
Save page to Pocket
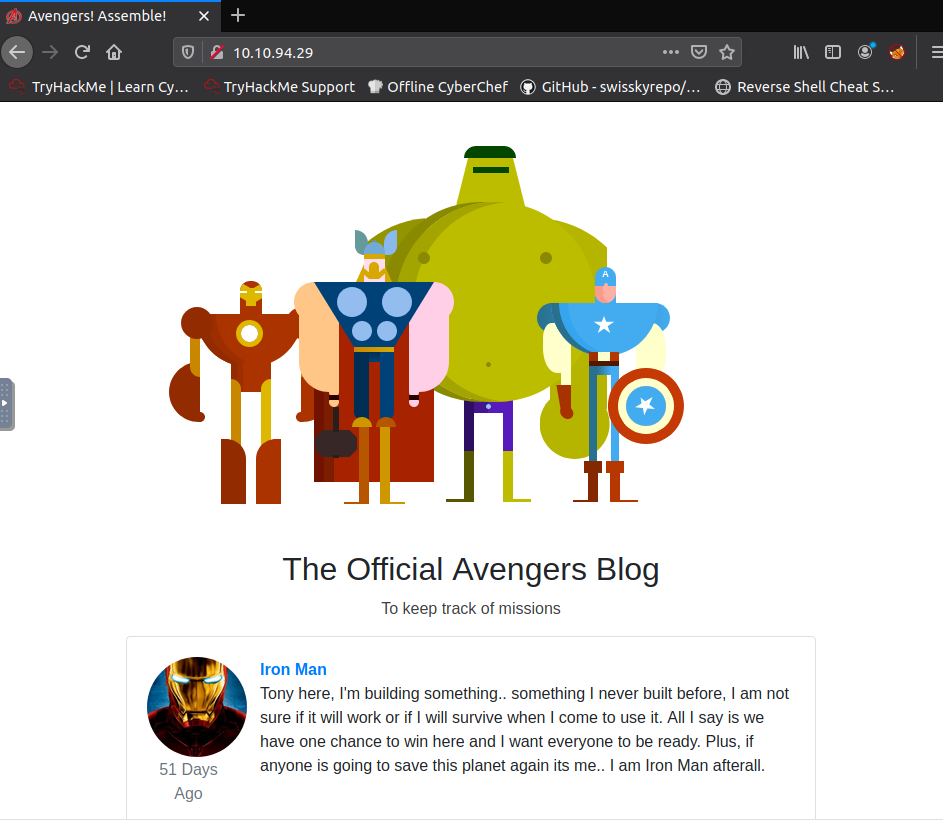point(699,52)
